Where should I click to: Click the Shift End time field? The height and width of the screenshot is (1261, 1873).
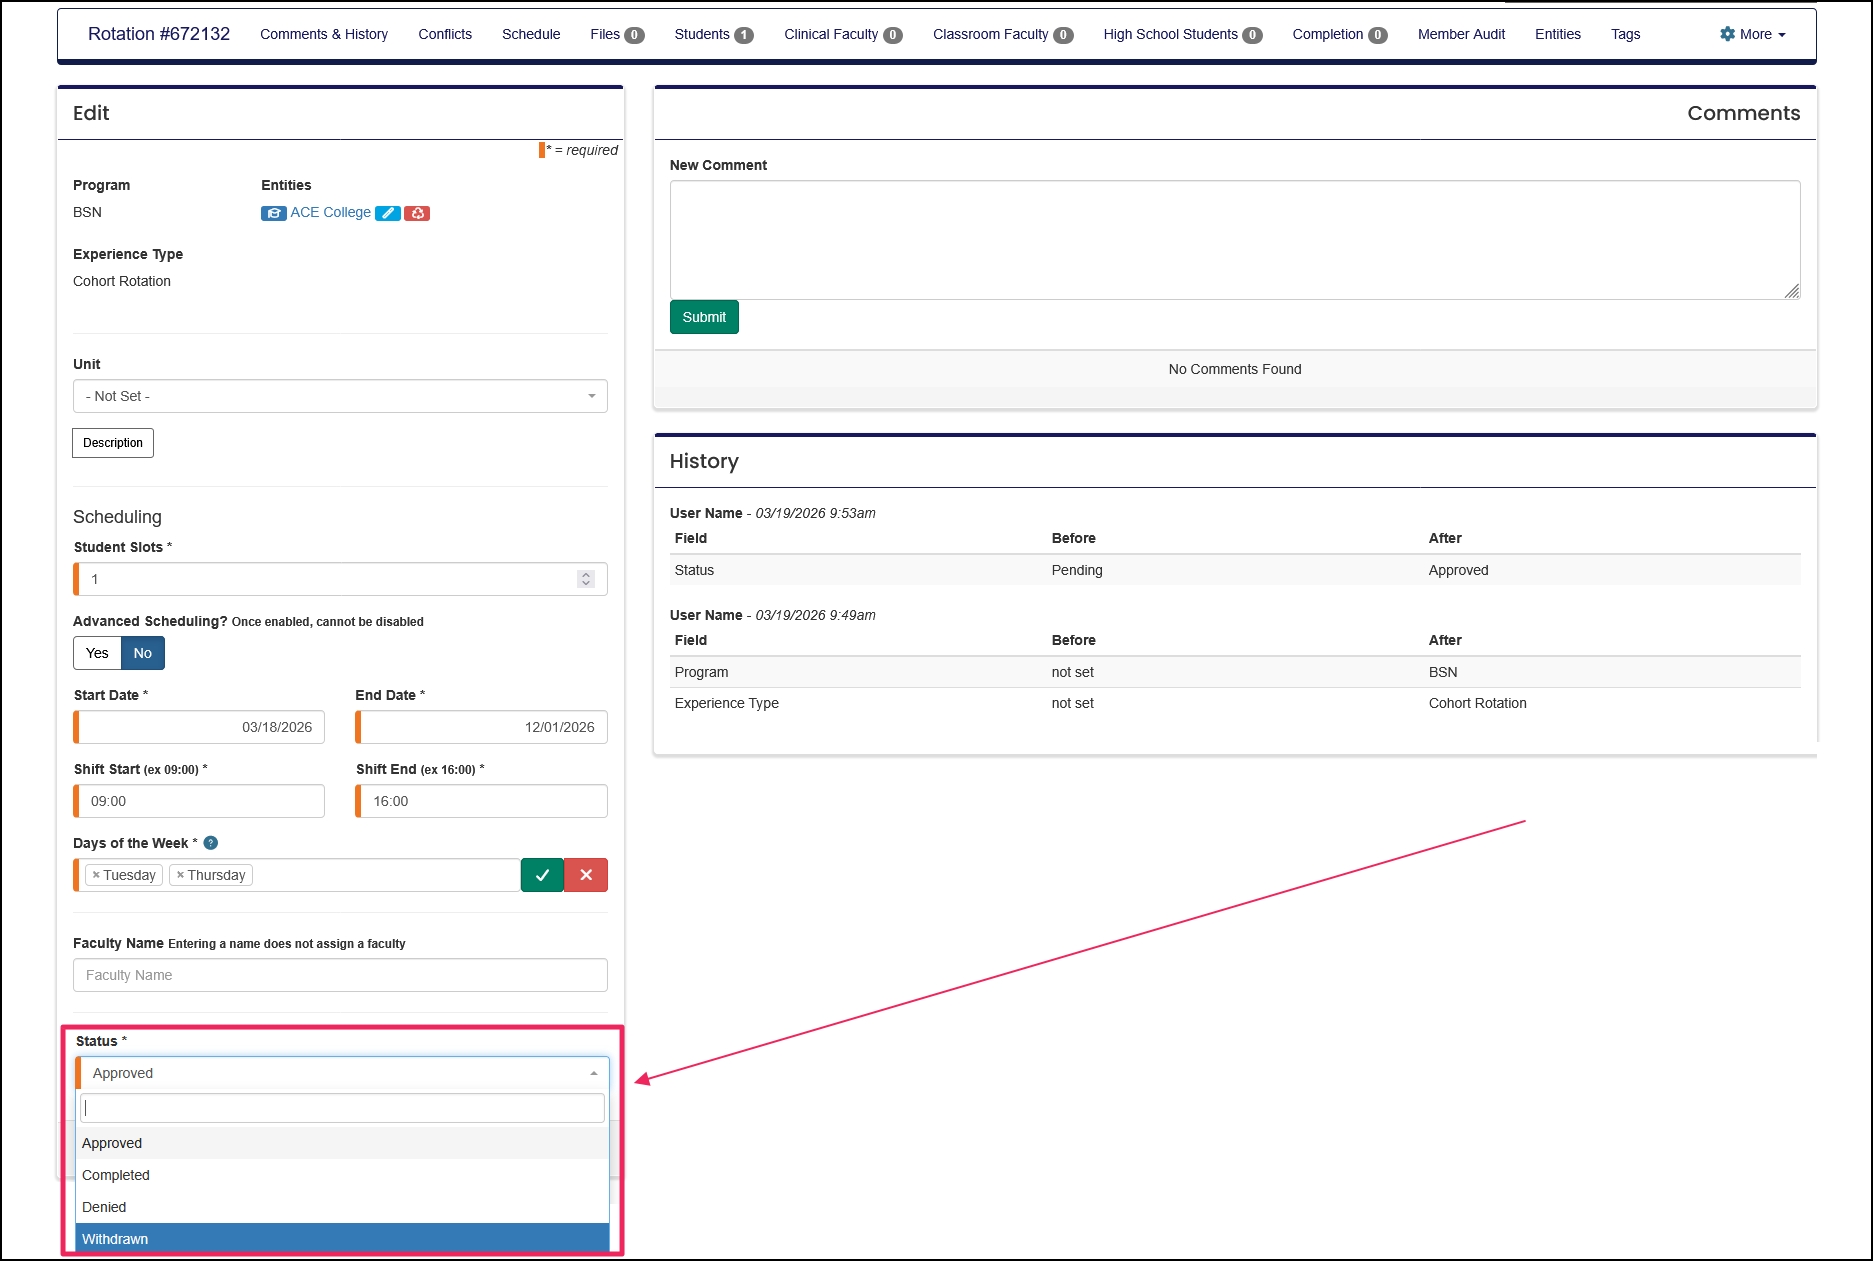coord(481,801)
